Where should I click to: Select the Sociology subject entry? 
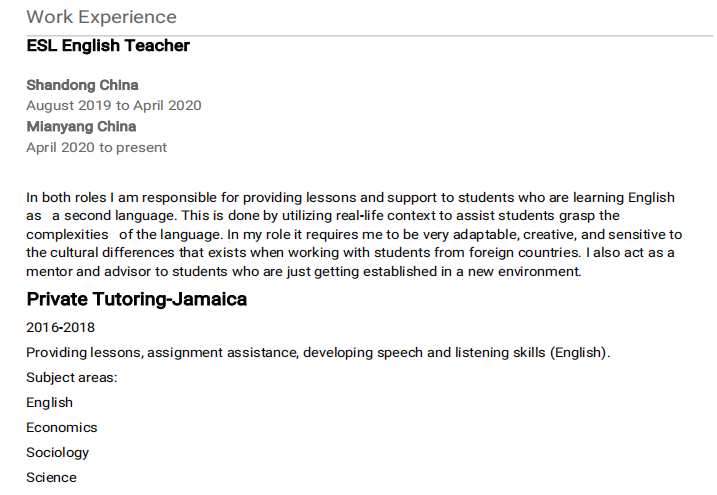tap(57, 452)
